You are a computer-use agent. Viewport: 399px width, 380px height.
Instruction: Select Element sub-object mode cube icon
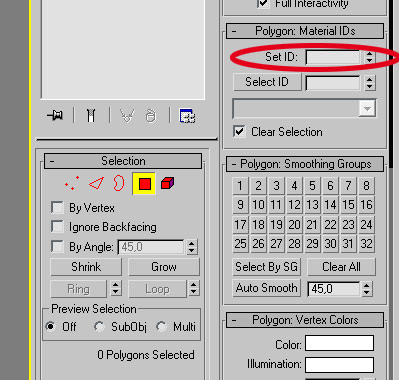pyautogui.click(x=167, y=183)
